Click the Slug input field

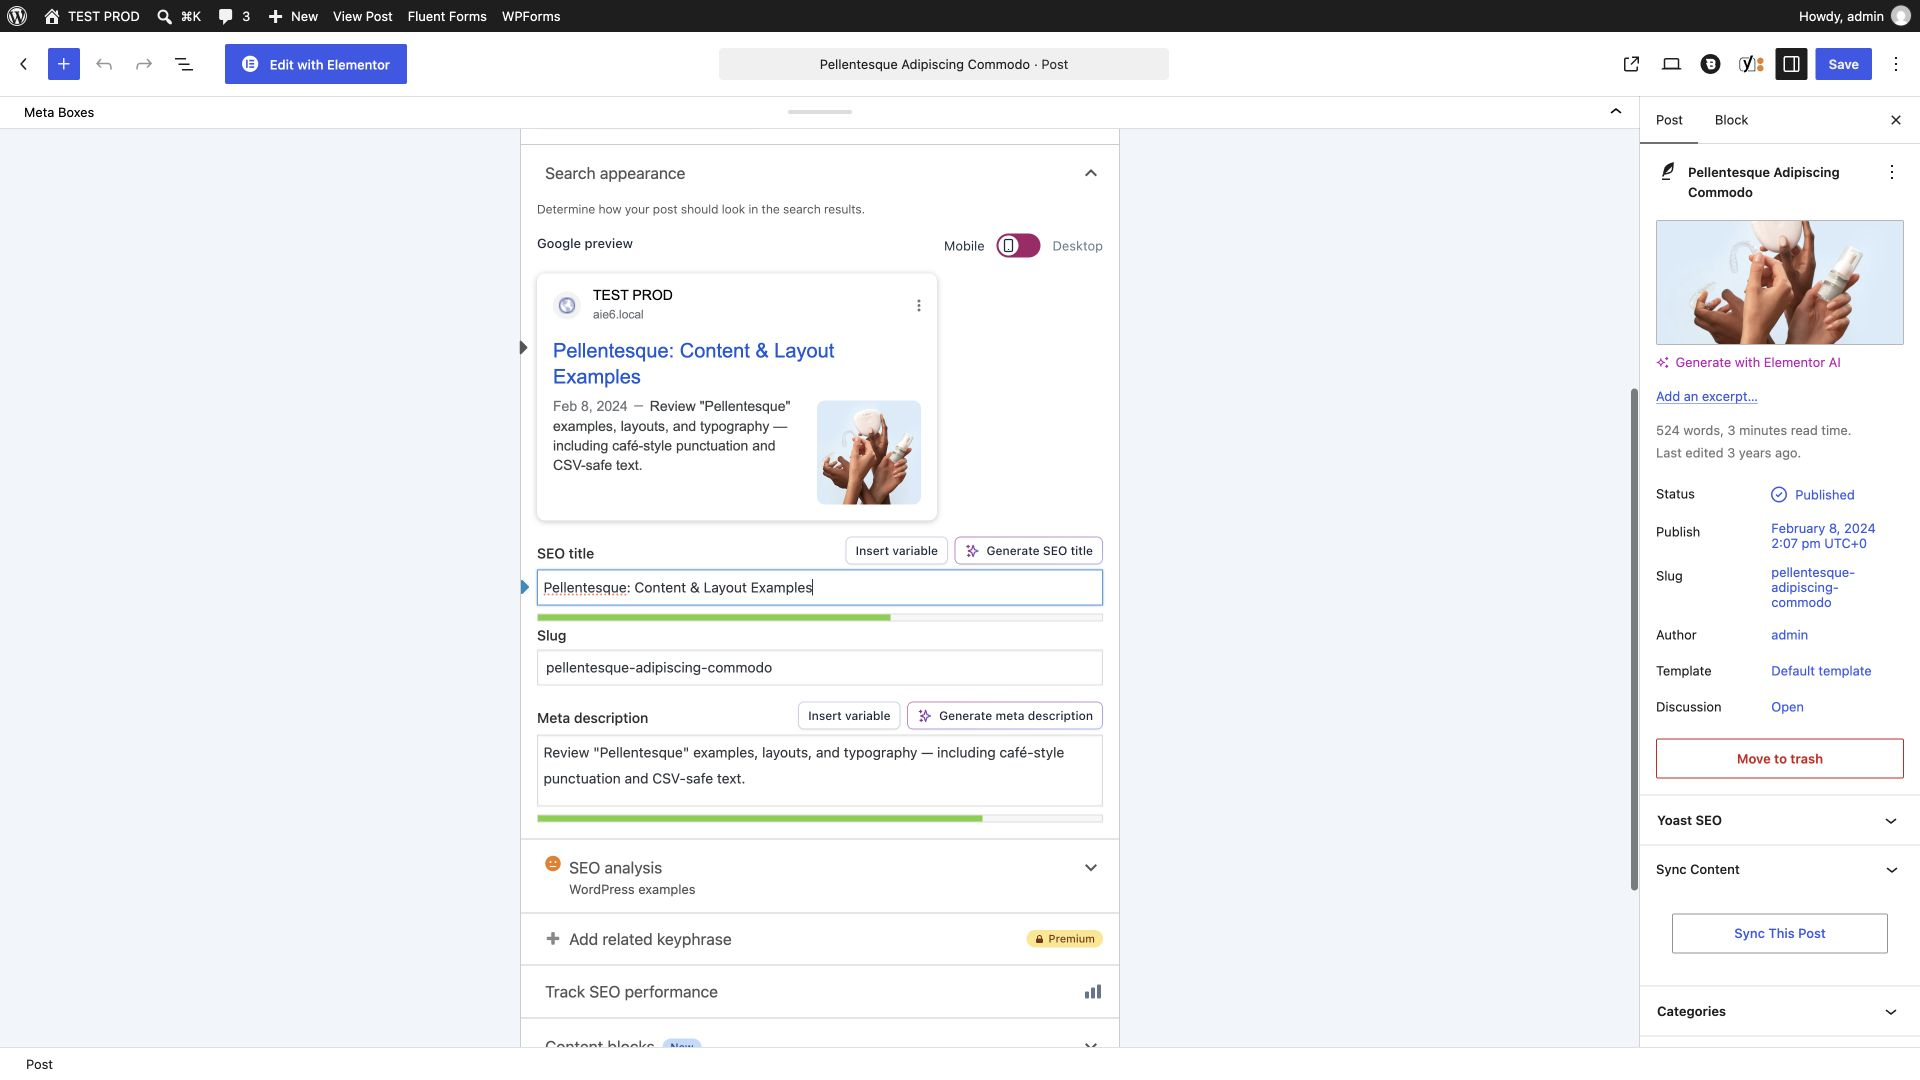click(820, 668)
